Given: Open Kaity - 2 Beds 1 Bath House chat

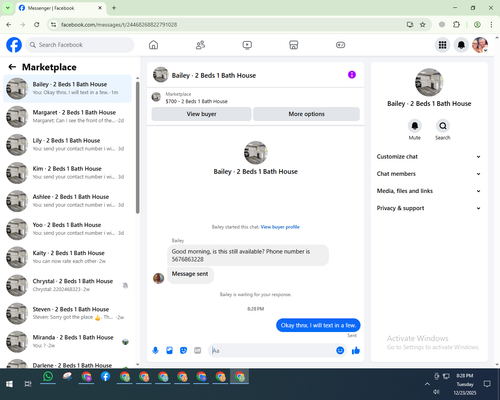Looking at the screenshot, I should [x=67, y=257].
